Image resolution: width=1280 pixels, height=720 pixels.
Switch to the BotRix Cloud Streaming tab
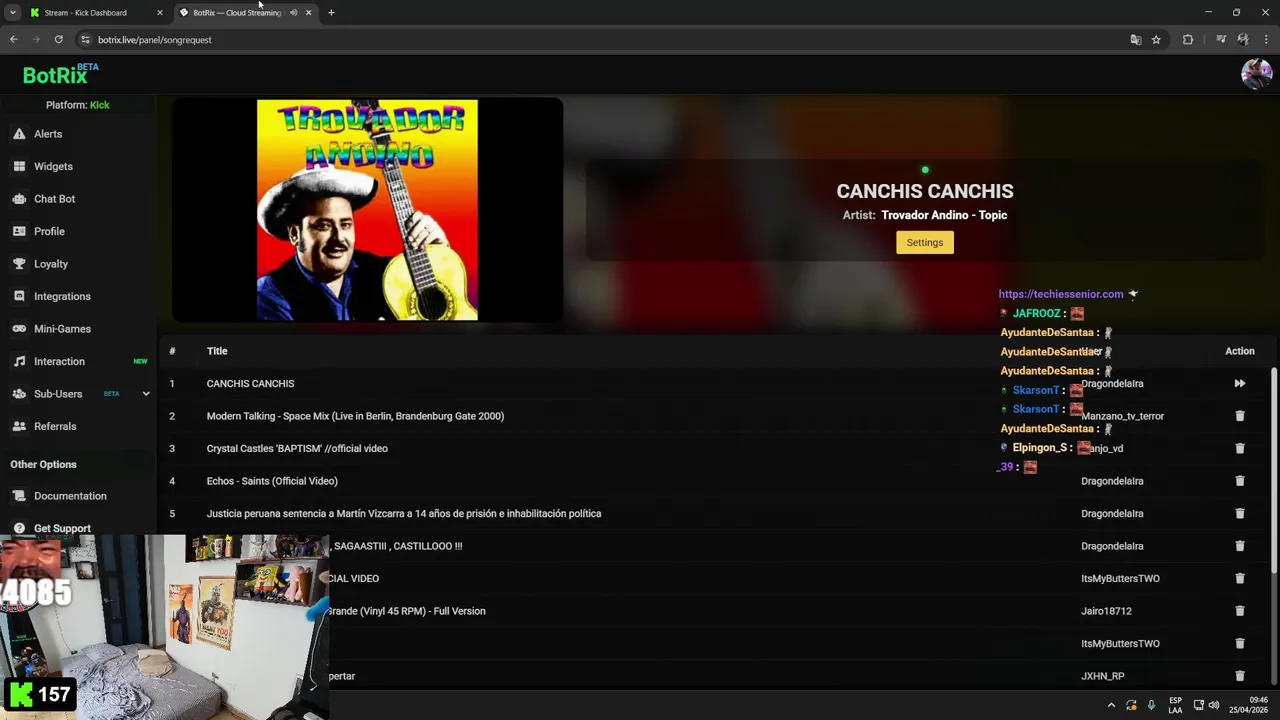coord(237,13)
